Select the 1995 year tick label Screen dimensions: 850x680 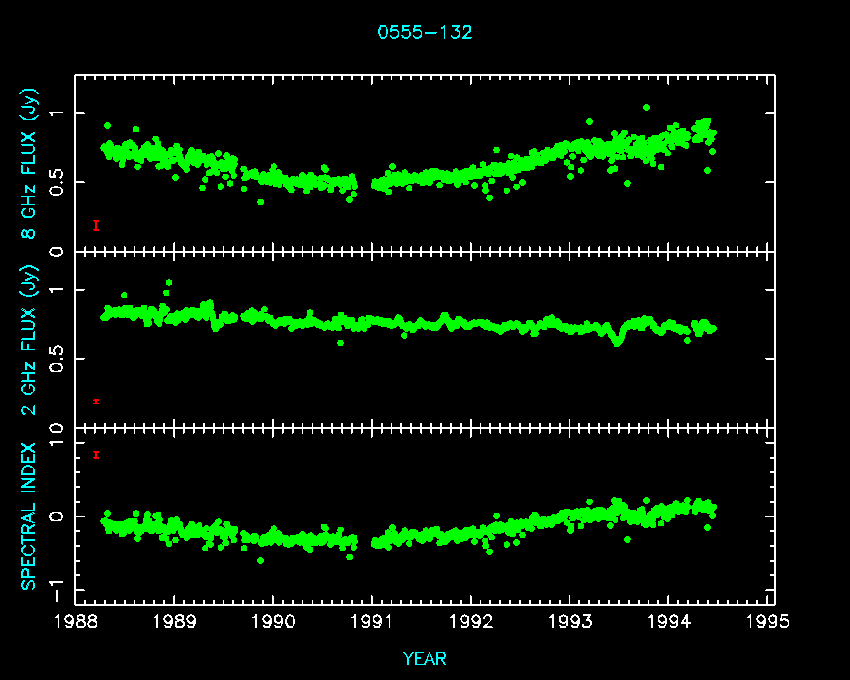click(768, 621)
